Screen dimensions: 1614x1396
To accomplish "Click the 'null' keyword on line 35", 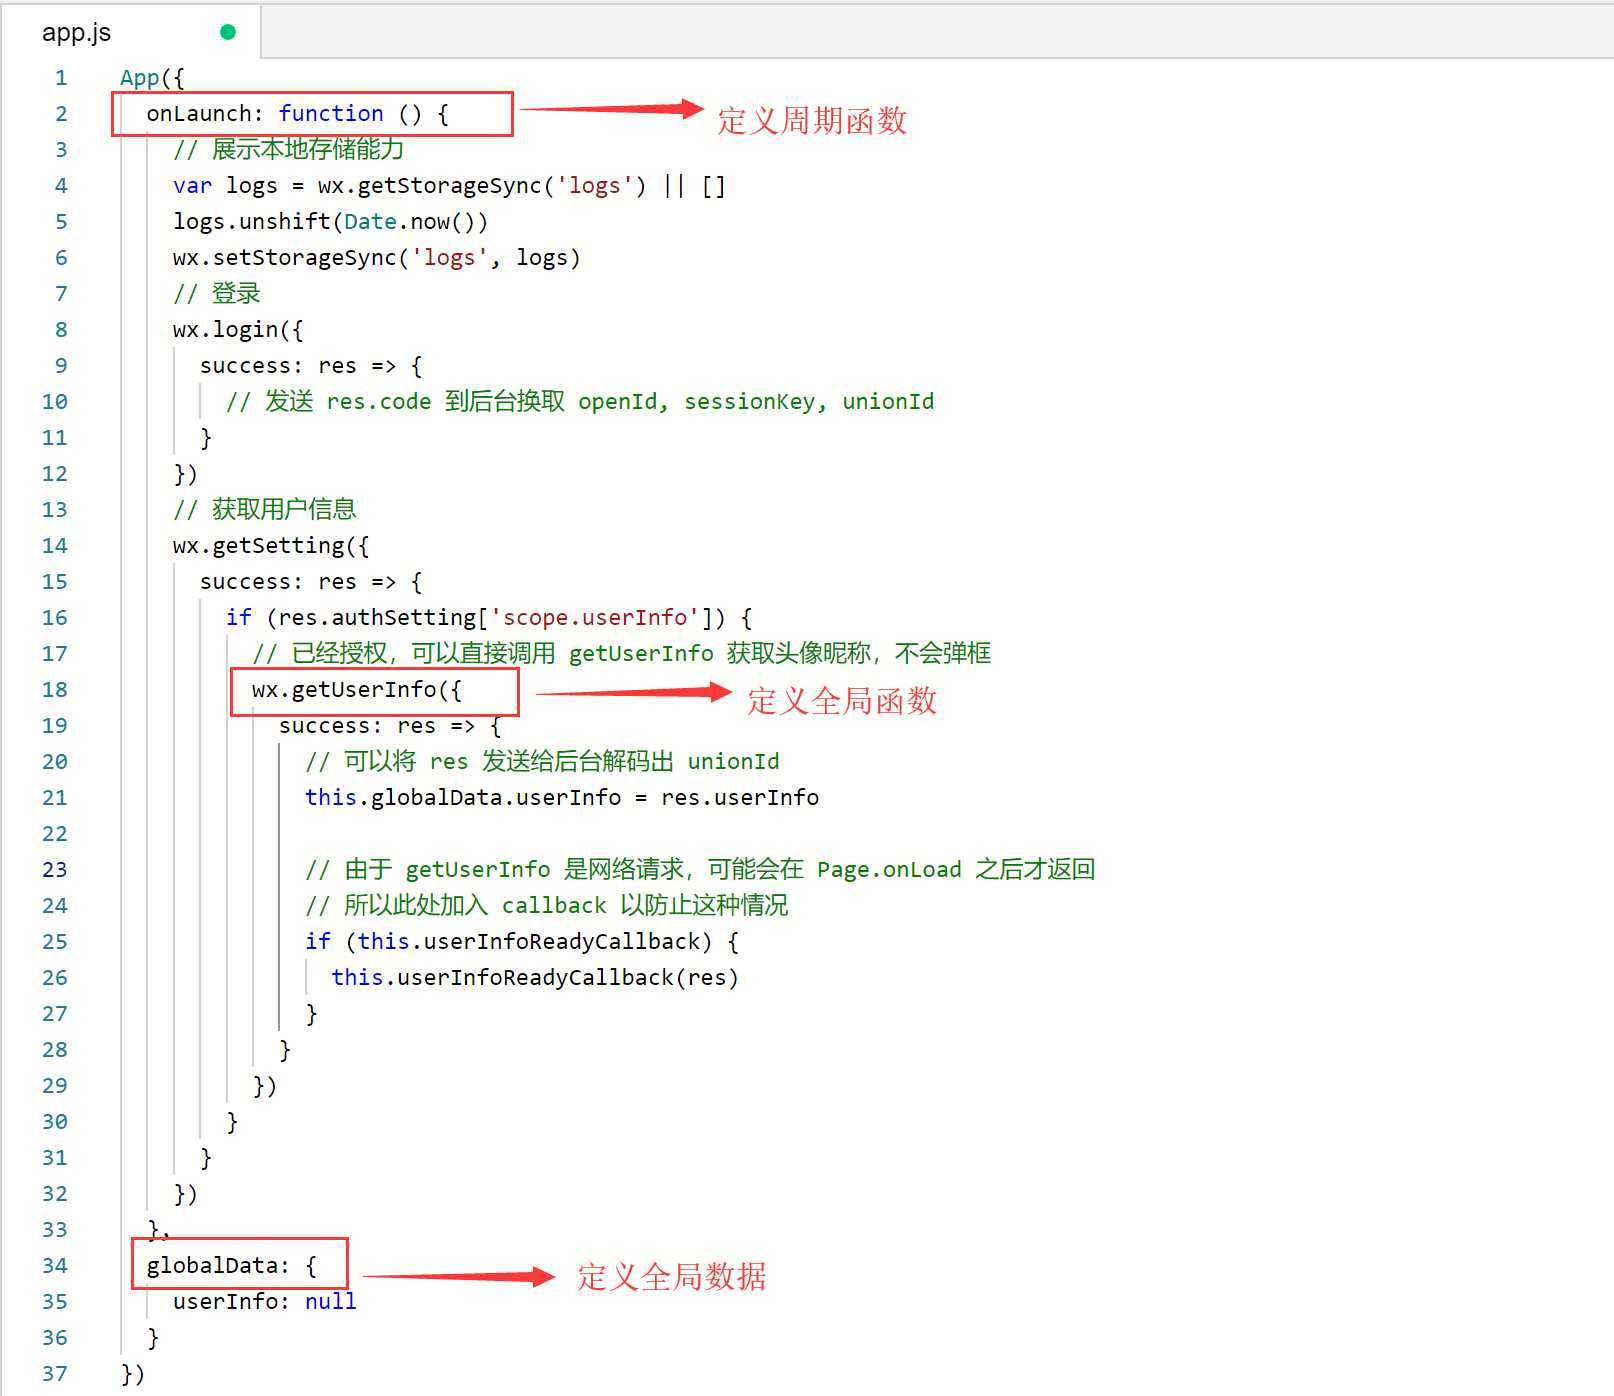I will (x=330, y=1302).
